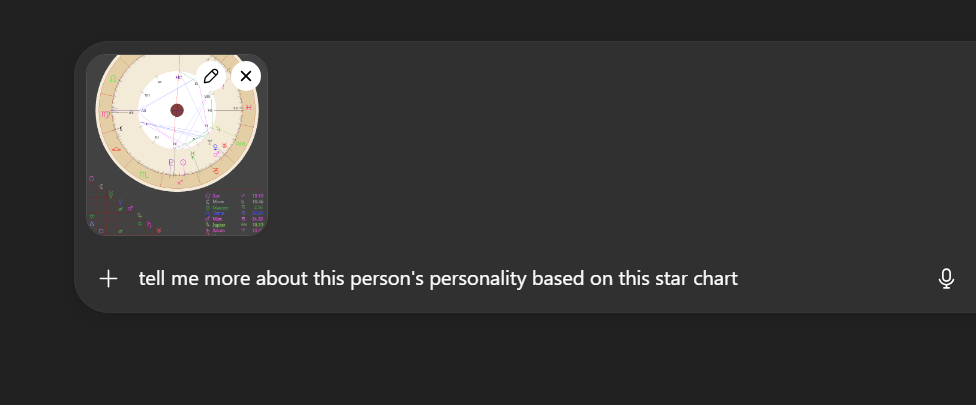976x405 pixels.
Task: Remove the attached star chart image
Action: 246,76
